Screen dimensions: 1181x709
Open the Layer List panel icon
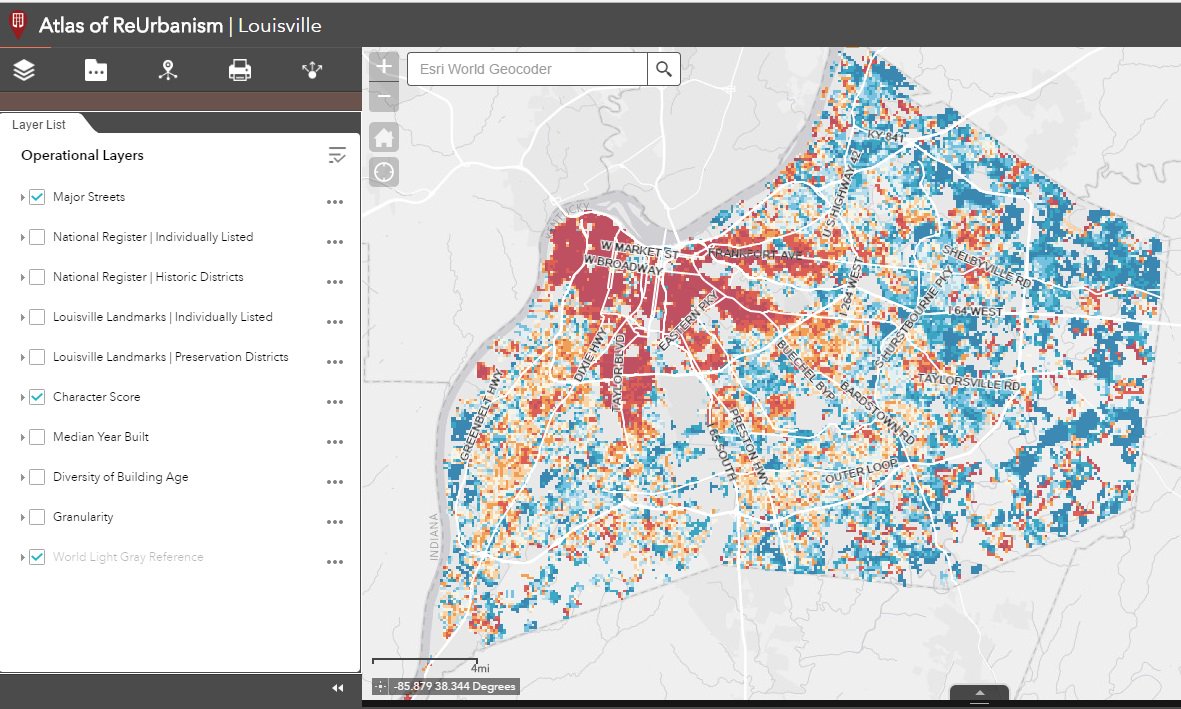tap(24, 70)
